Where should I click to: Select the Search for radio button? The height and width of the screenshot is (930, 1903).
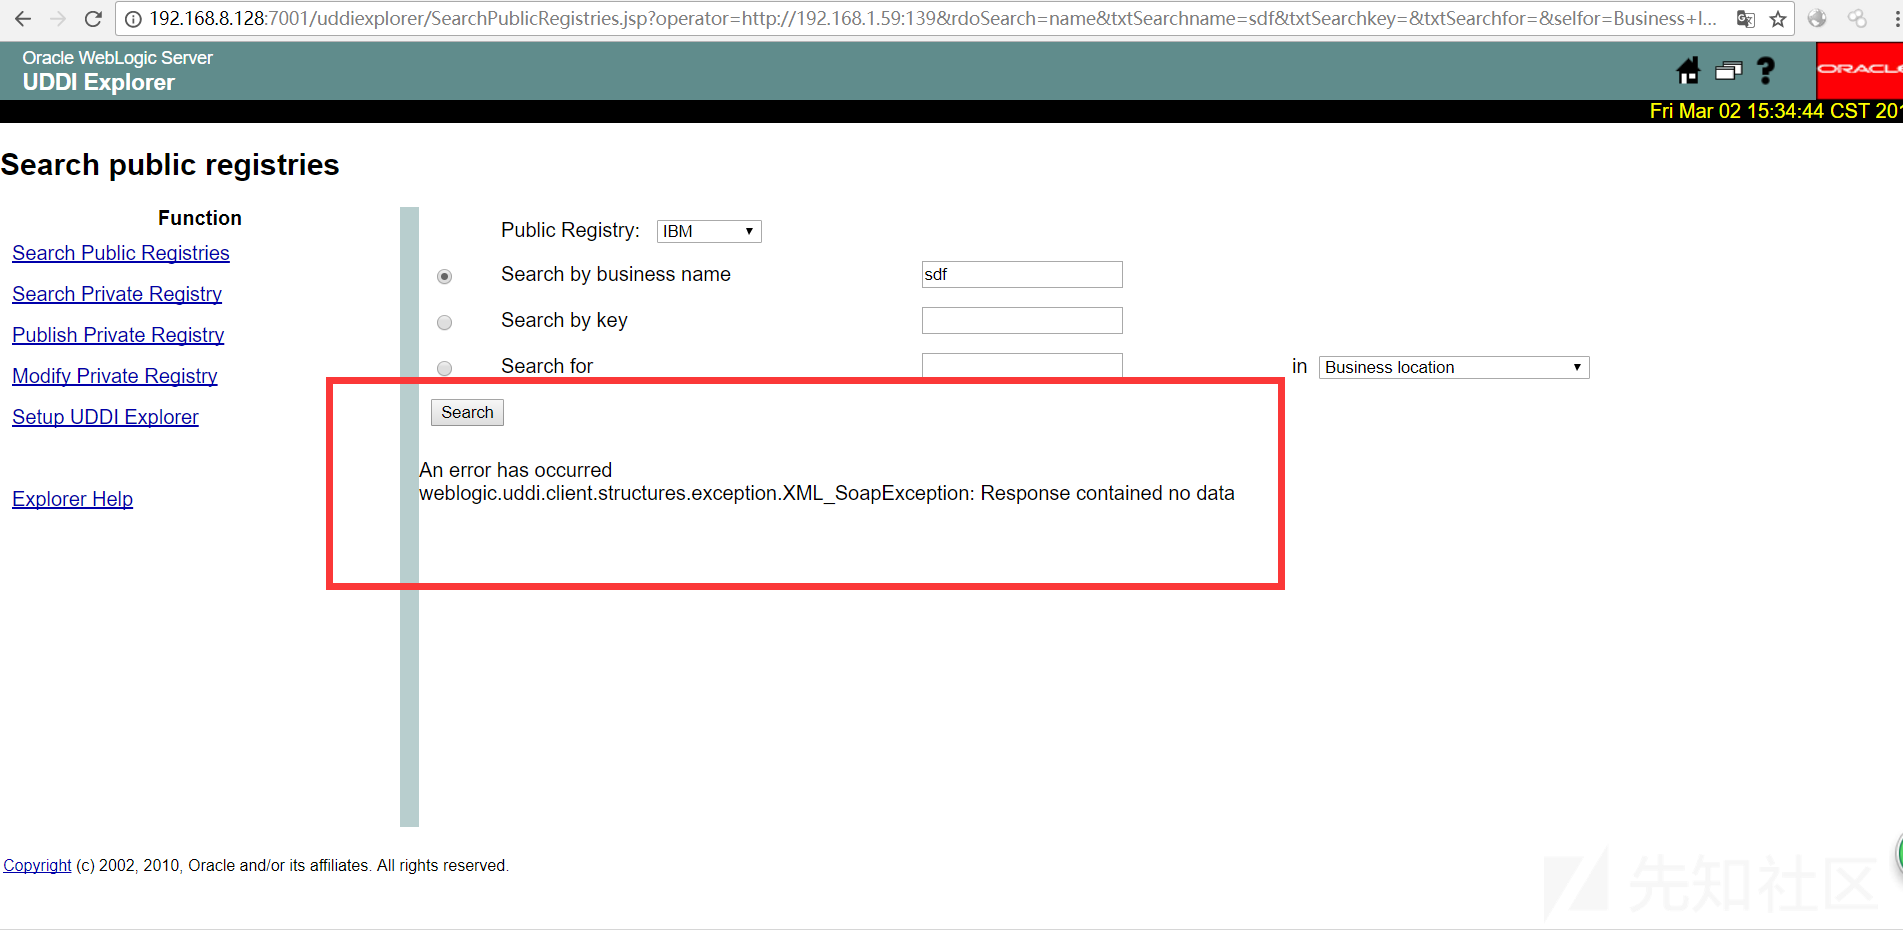click(445, 368)
